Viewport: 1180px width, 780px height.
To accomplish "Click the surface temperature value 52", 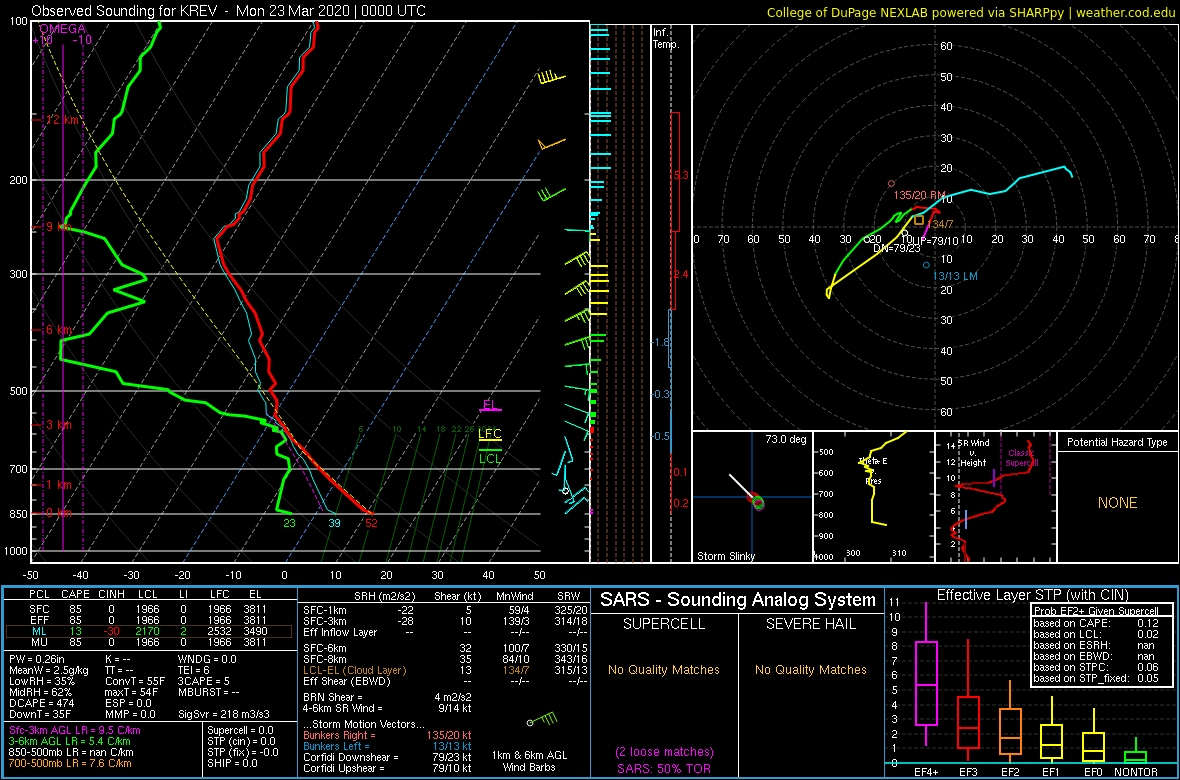I will (371, 523).
